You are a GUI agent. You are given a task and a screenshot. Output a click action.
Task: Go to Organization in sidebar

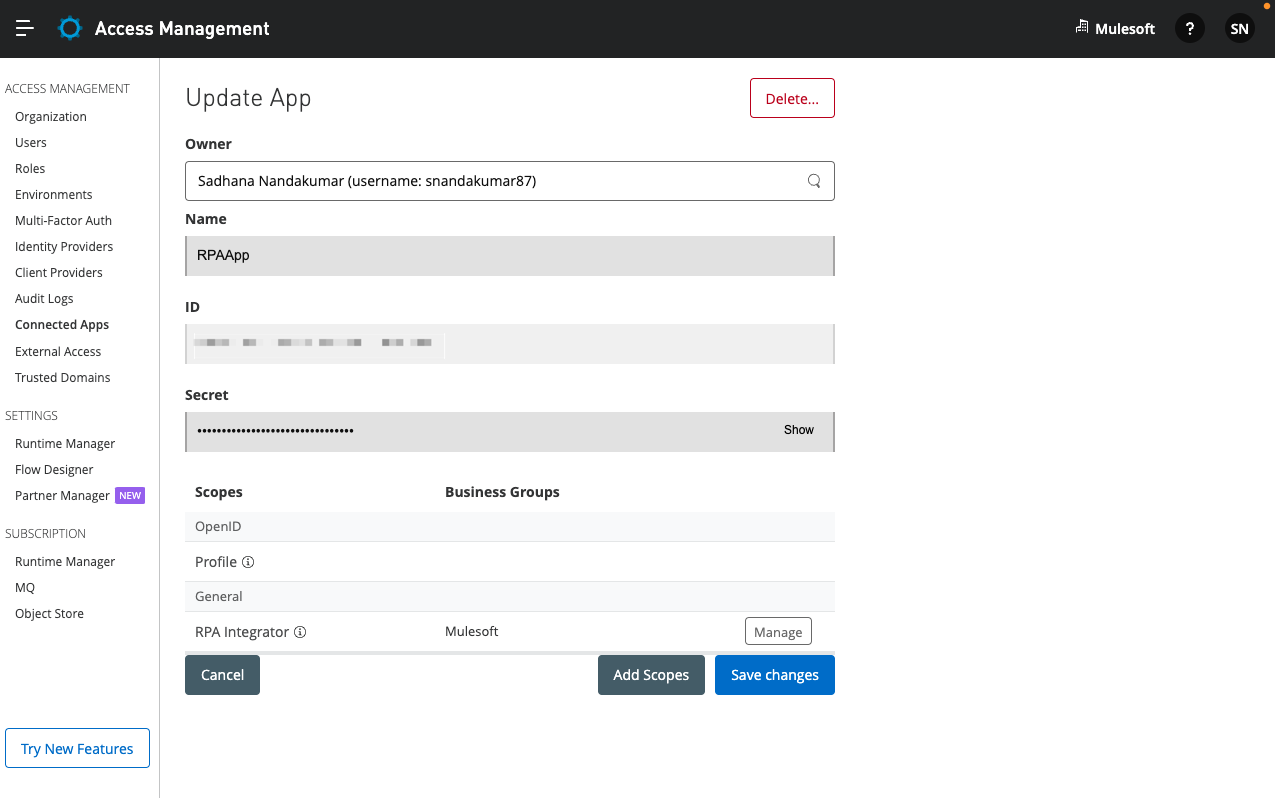click(51, 117)
